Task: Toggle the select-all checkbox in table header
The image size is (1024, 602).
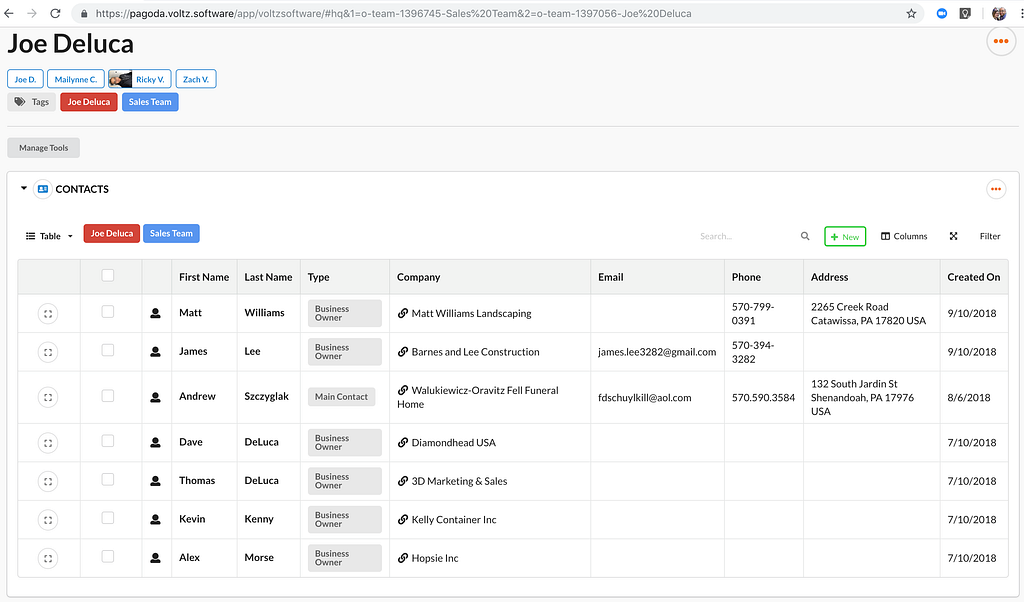Action: click(108, 276)
